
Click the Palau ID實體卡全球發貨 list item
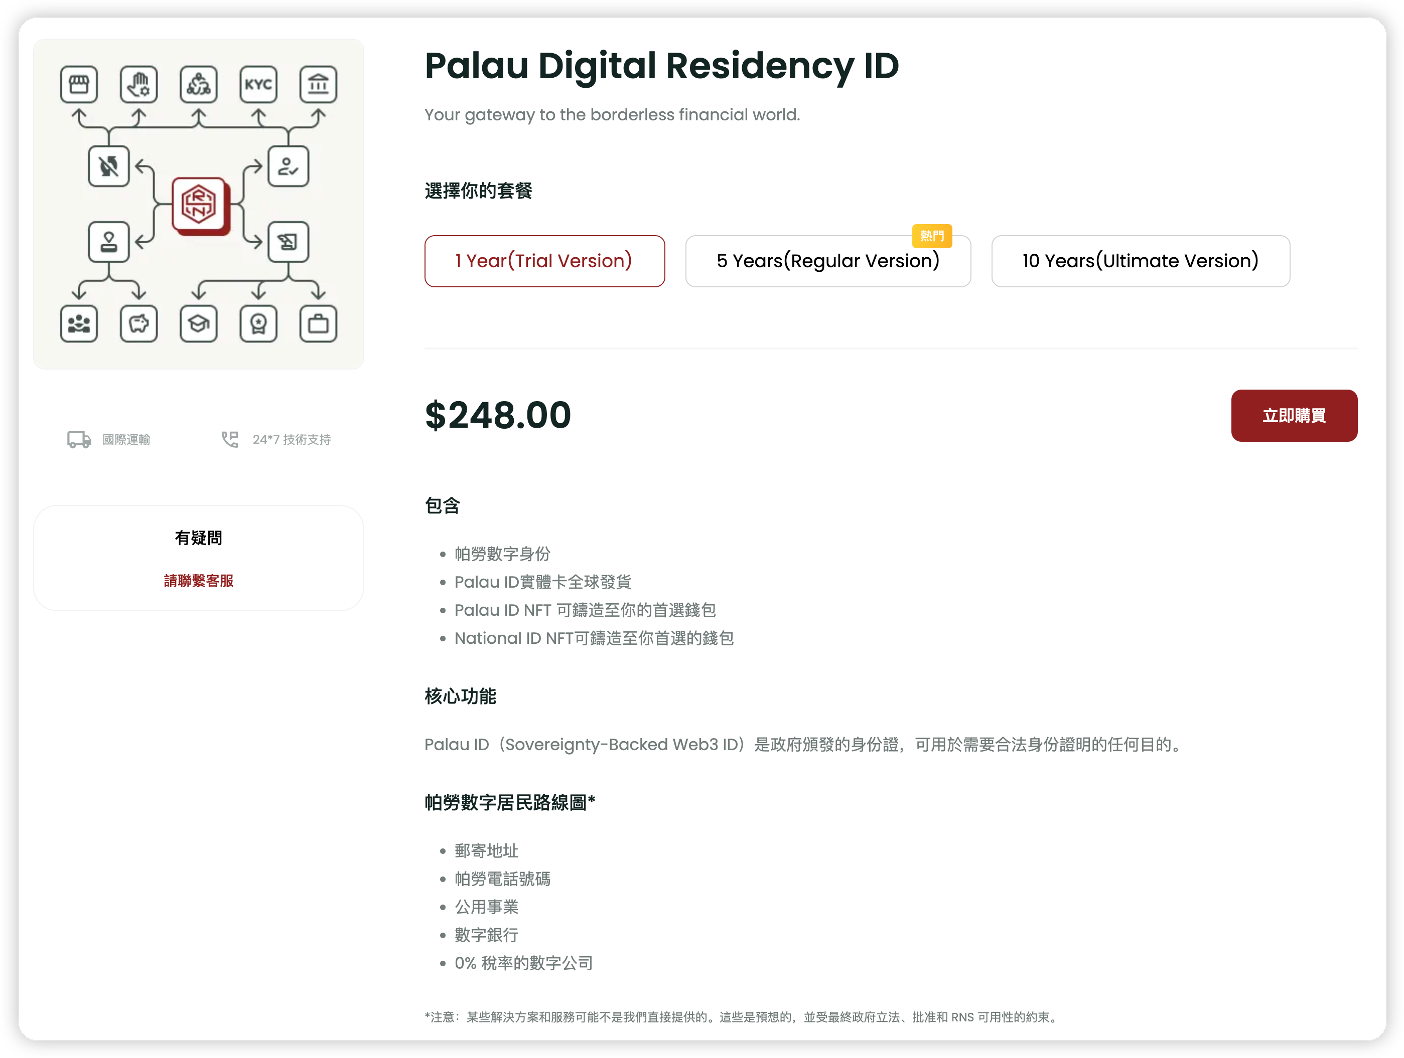pyautogui.click(x=543, y=582)
